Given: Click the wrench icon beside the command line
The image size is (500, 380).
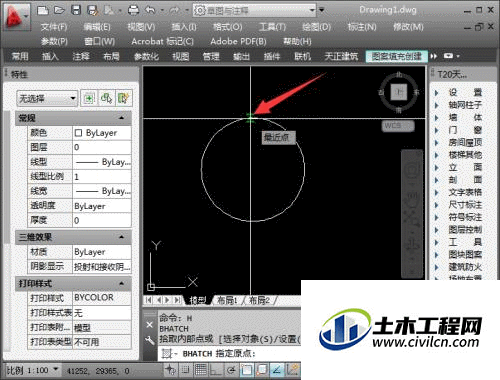Looking at the screenshot, I should tap(150, 340).
